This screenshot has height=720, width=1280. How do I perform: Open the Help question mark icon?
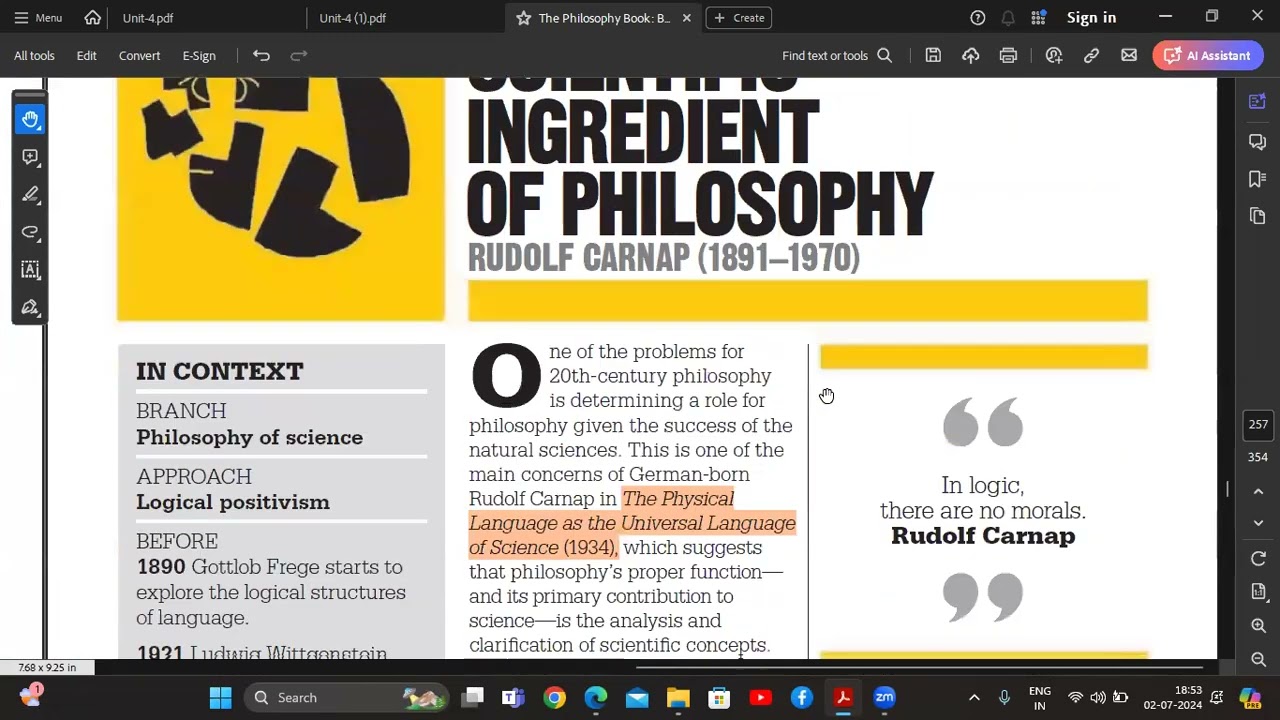(x=978, y=18)
